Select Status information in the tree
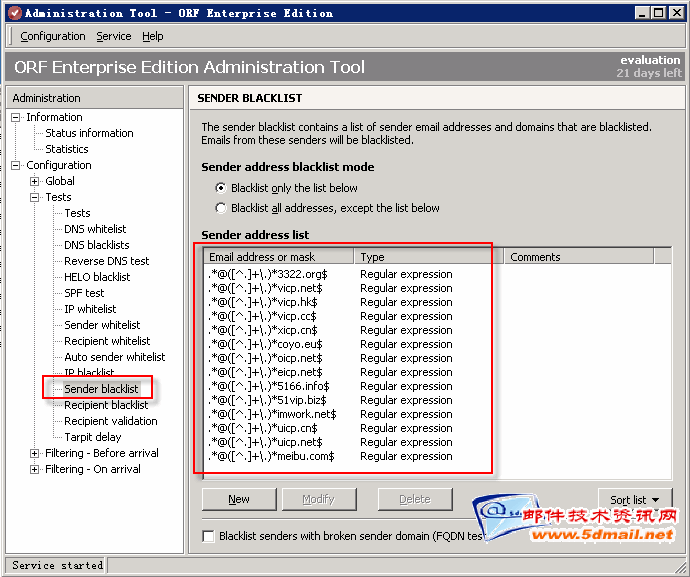This screenshot has height=577, width=690. (89, 133)
